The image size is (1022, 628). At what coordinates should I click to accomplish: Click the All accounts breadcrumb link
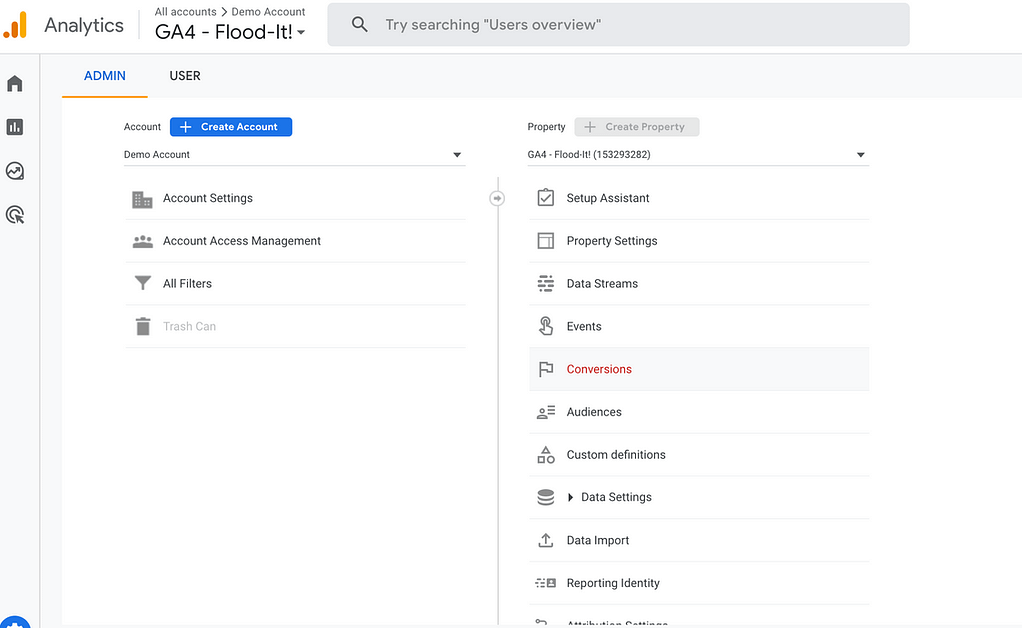(185, 12)
